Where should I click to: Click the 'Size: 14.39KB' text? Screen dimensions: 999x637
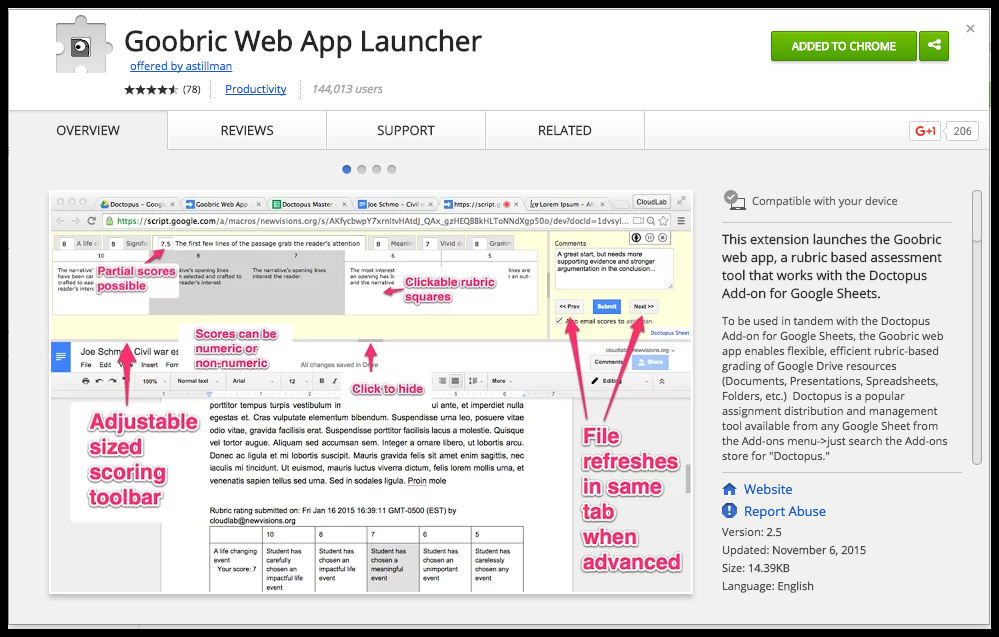756,568
